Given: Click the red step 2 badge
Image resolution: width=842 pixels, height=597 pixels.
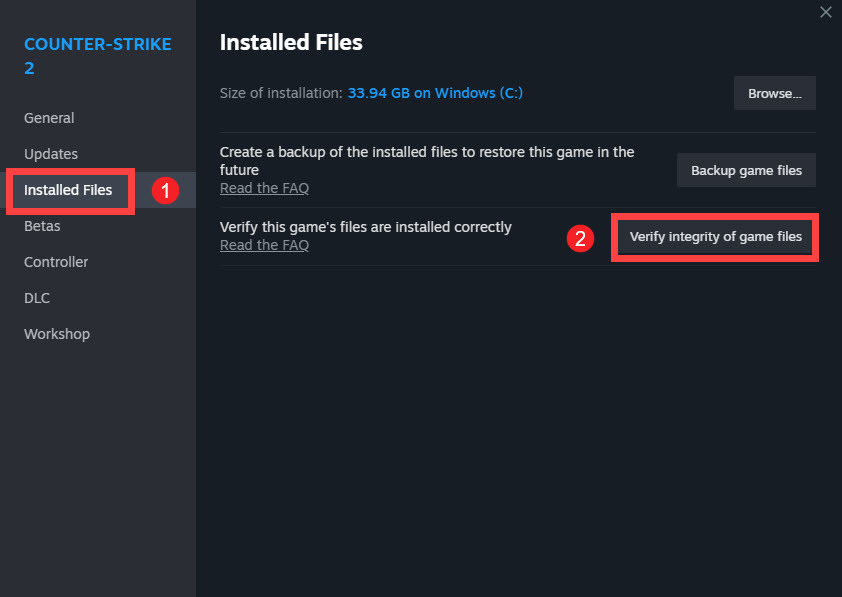Looking at the screenshot, I should [x=580, y=238].
